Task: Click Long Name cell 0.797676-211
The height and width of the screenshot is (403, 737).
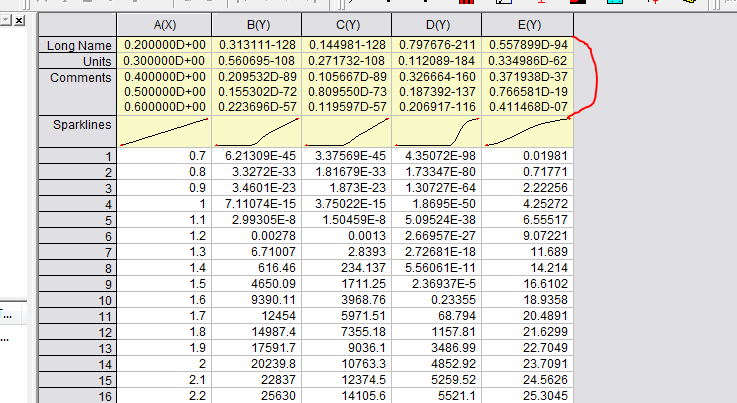Action: point(436,45)
